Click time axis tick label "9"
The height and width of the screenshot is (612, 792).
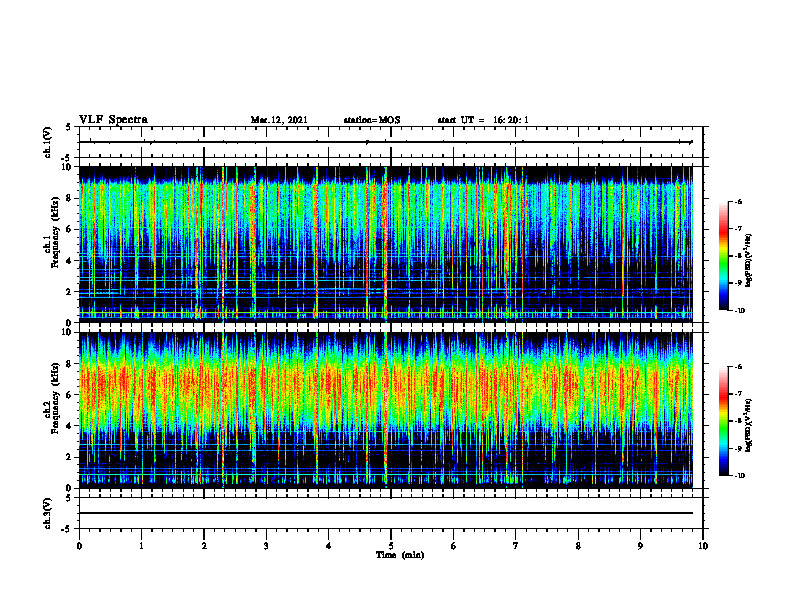tap(640, 546)
